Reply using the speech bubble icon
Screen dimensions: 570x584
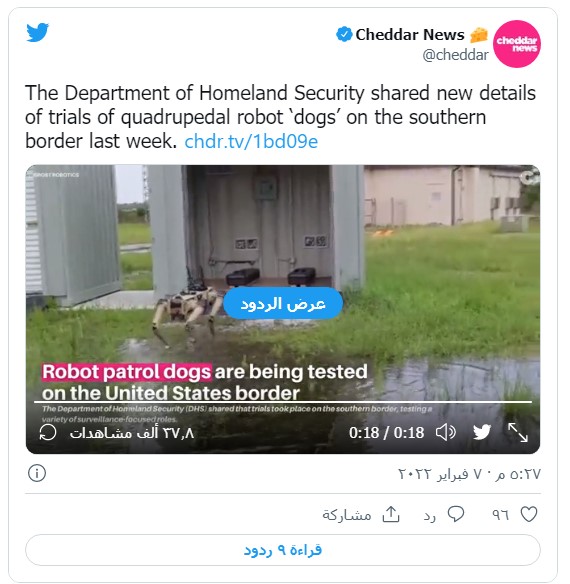click(x=456, y=514)
